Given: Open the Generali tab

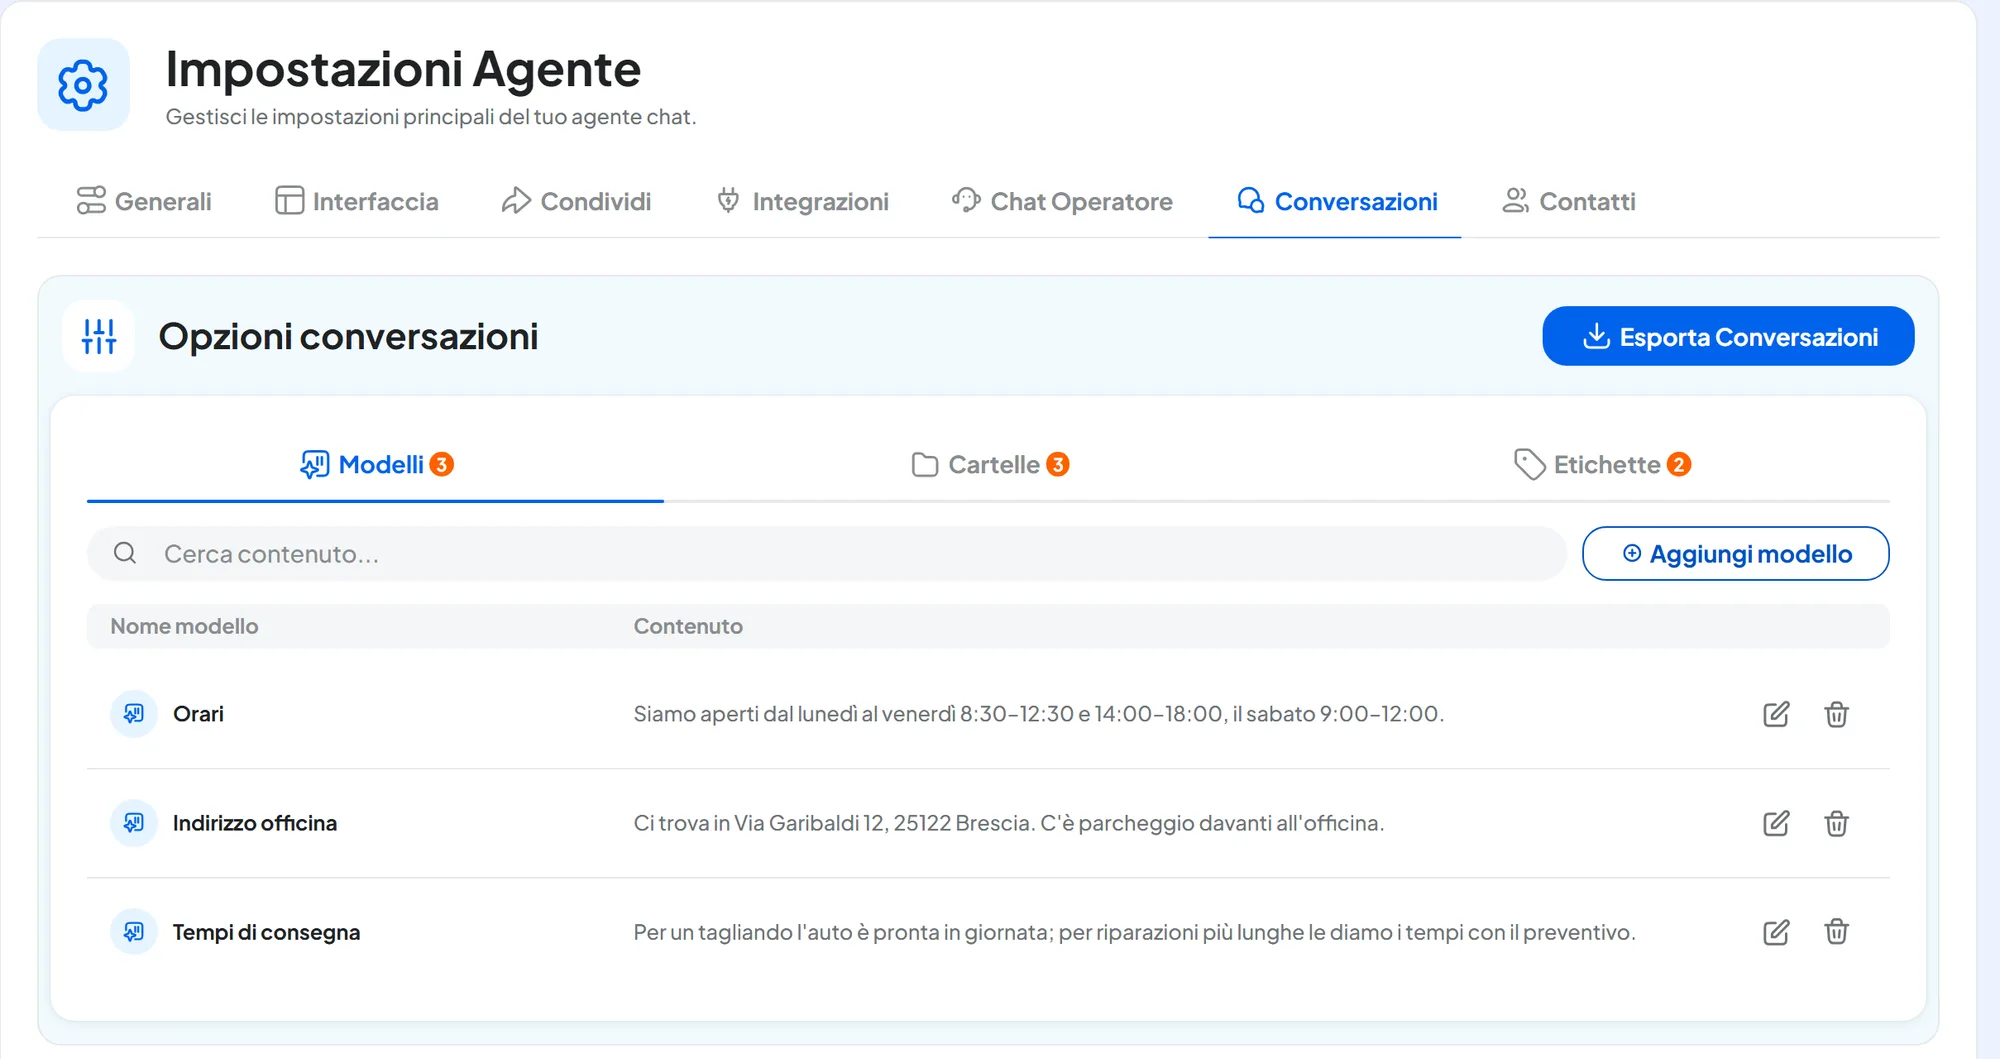Looking at the screenshot, I should pyautogui.click(x=144, y=201).
